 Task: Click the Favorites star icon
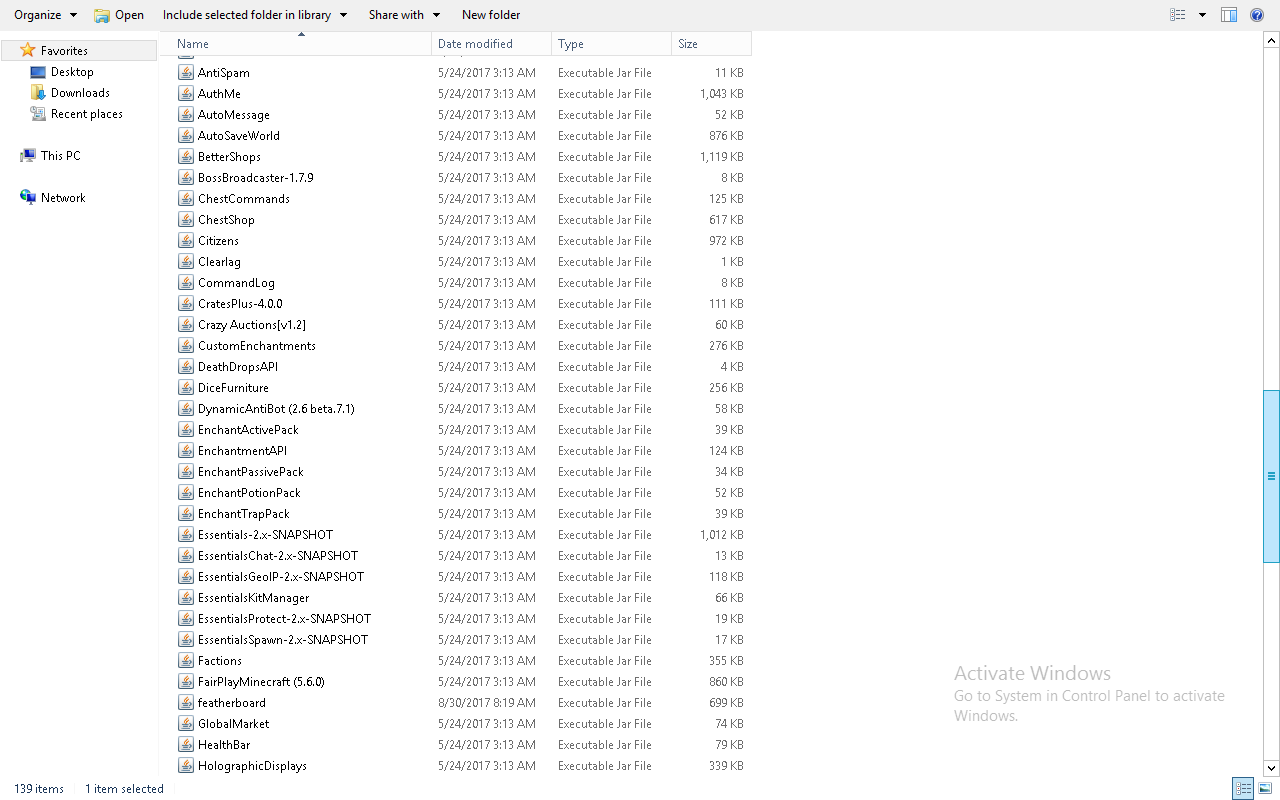coord(28,50)
